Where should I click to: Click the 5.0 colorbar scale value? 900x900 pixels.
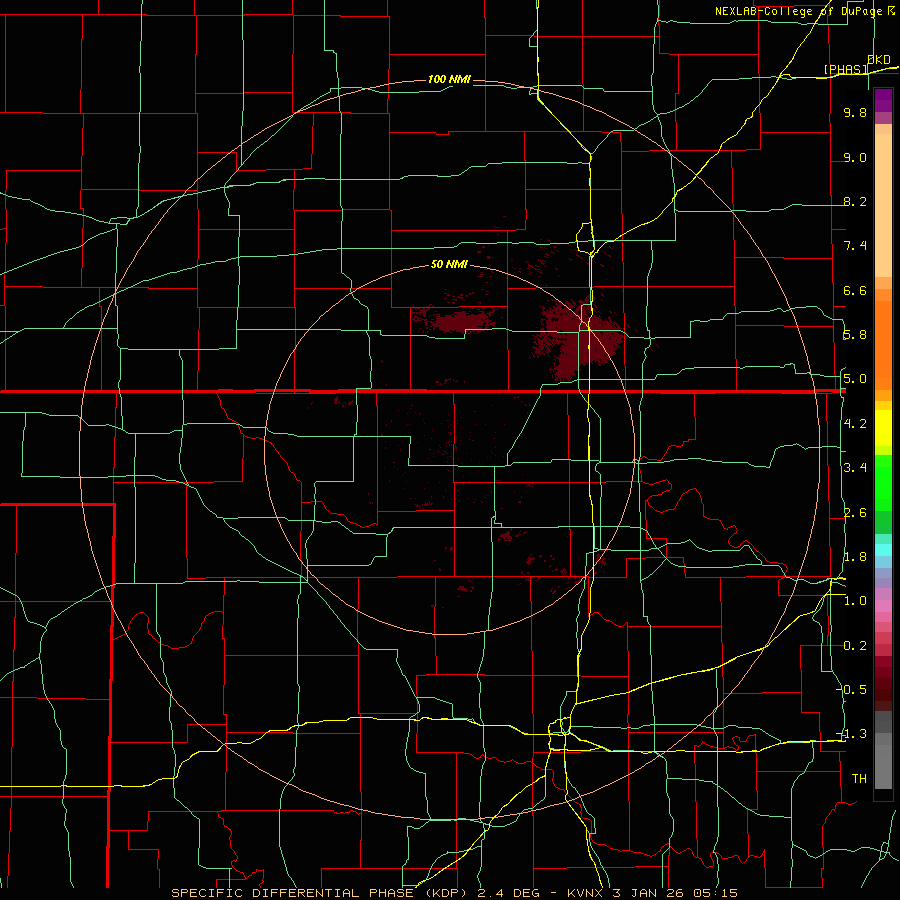pyautogui.click(x=855, y=379)
